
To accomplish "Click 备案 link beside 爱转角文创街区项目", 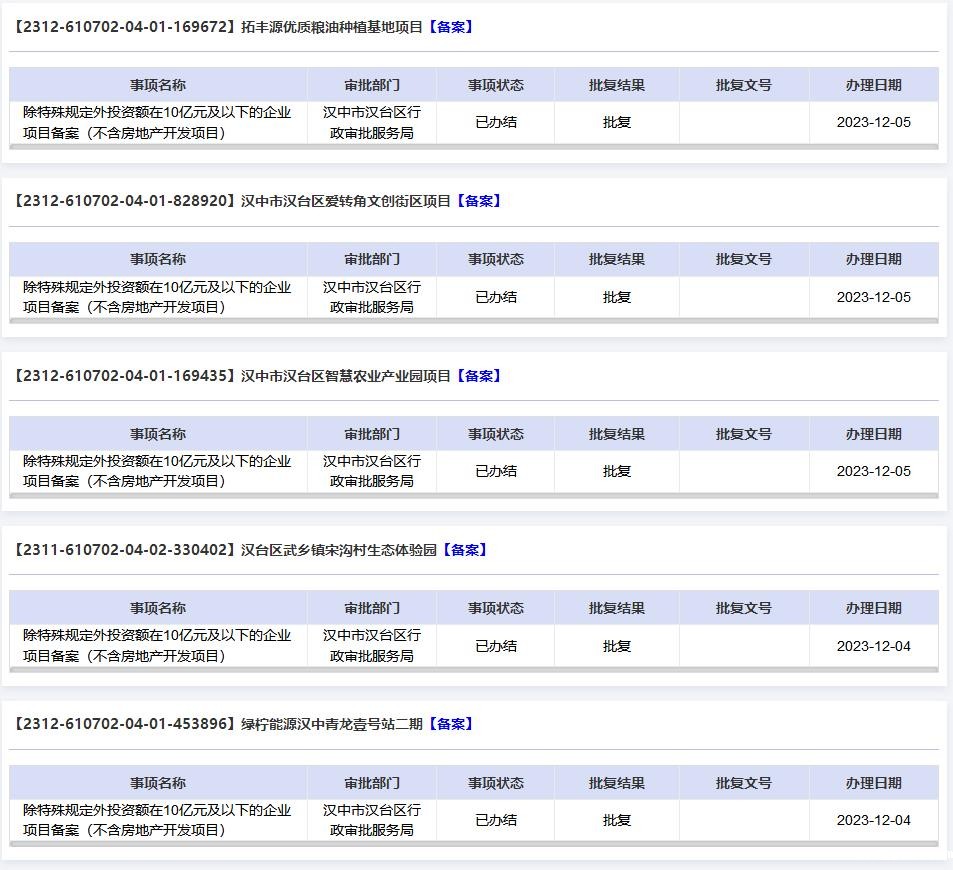I will pyautogui.click(x=478, y=201).
